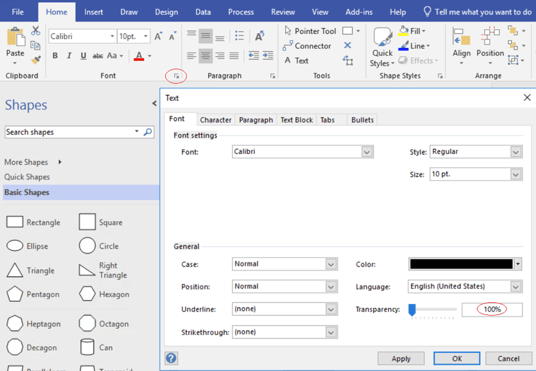Click the Group objects icon
Viewport: 536px width, 371px height.
tap(513, 60)
